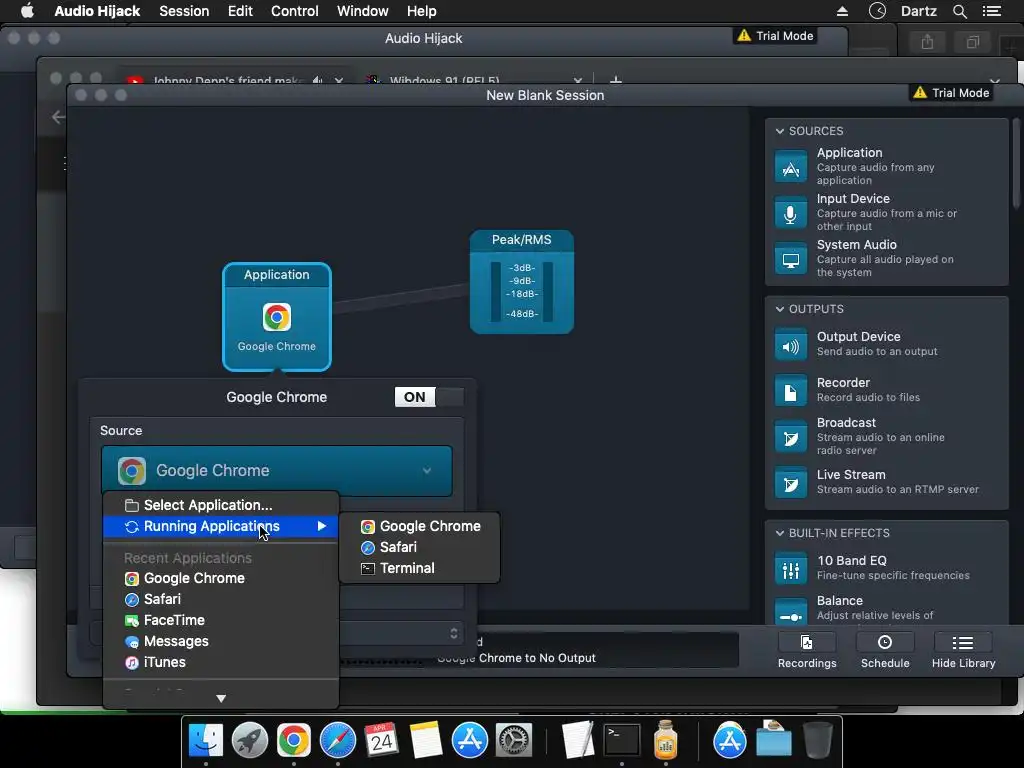The image size is (1024, 768).
Task: Add the Balance effect icon
Action: pyautogui.click(x=790, y=613)
